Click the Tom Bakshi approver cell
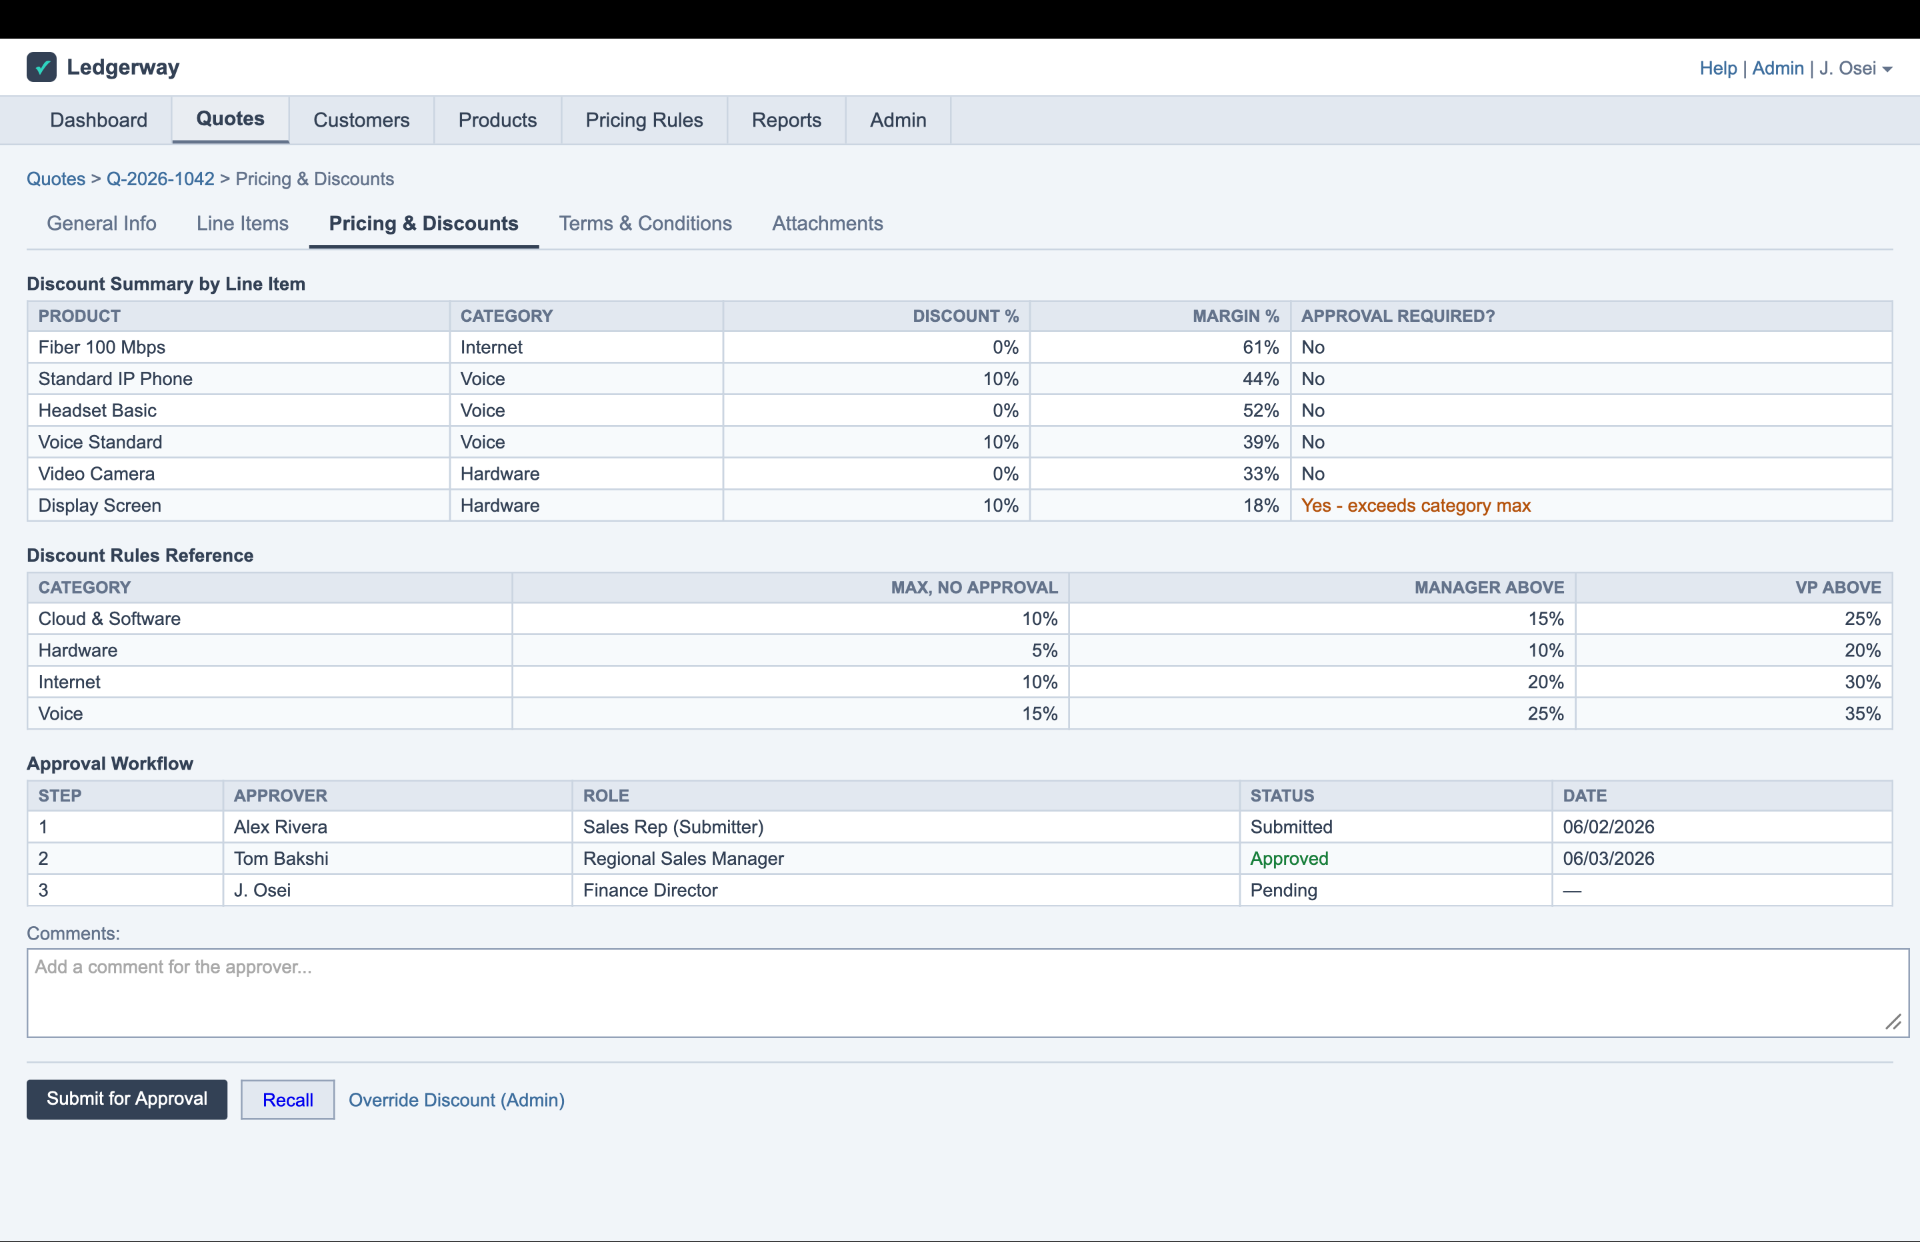The height and width of the screenshot is (1242, 1920). pyautogui.click(x=397, y=859)
